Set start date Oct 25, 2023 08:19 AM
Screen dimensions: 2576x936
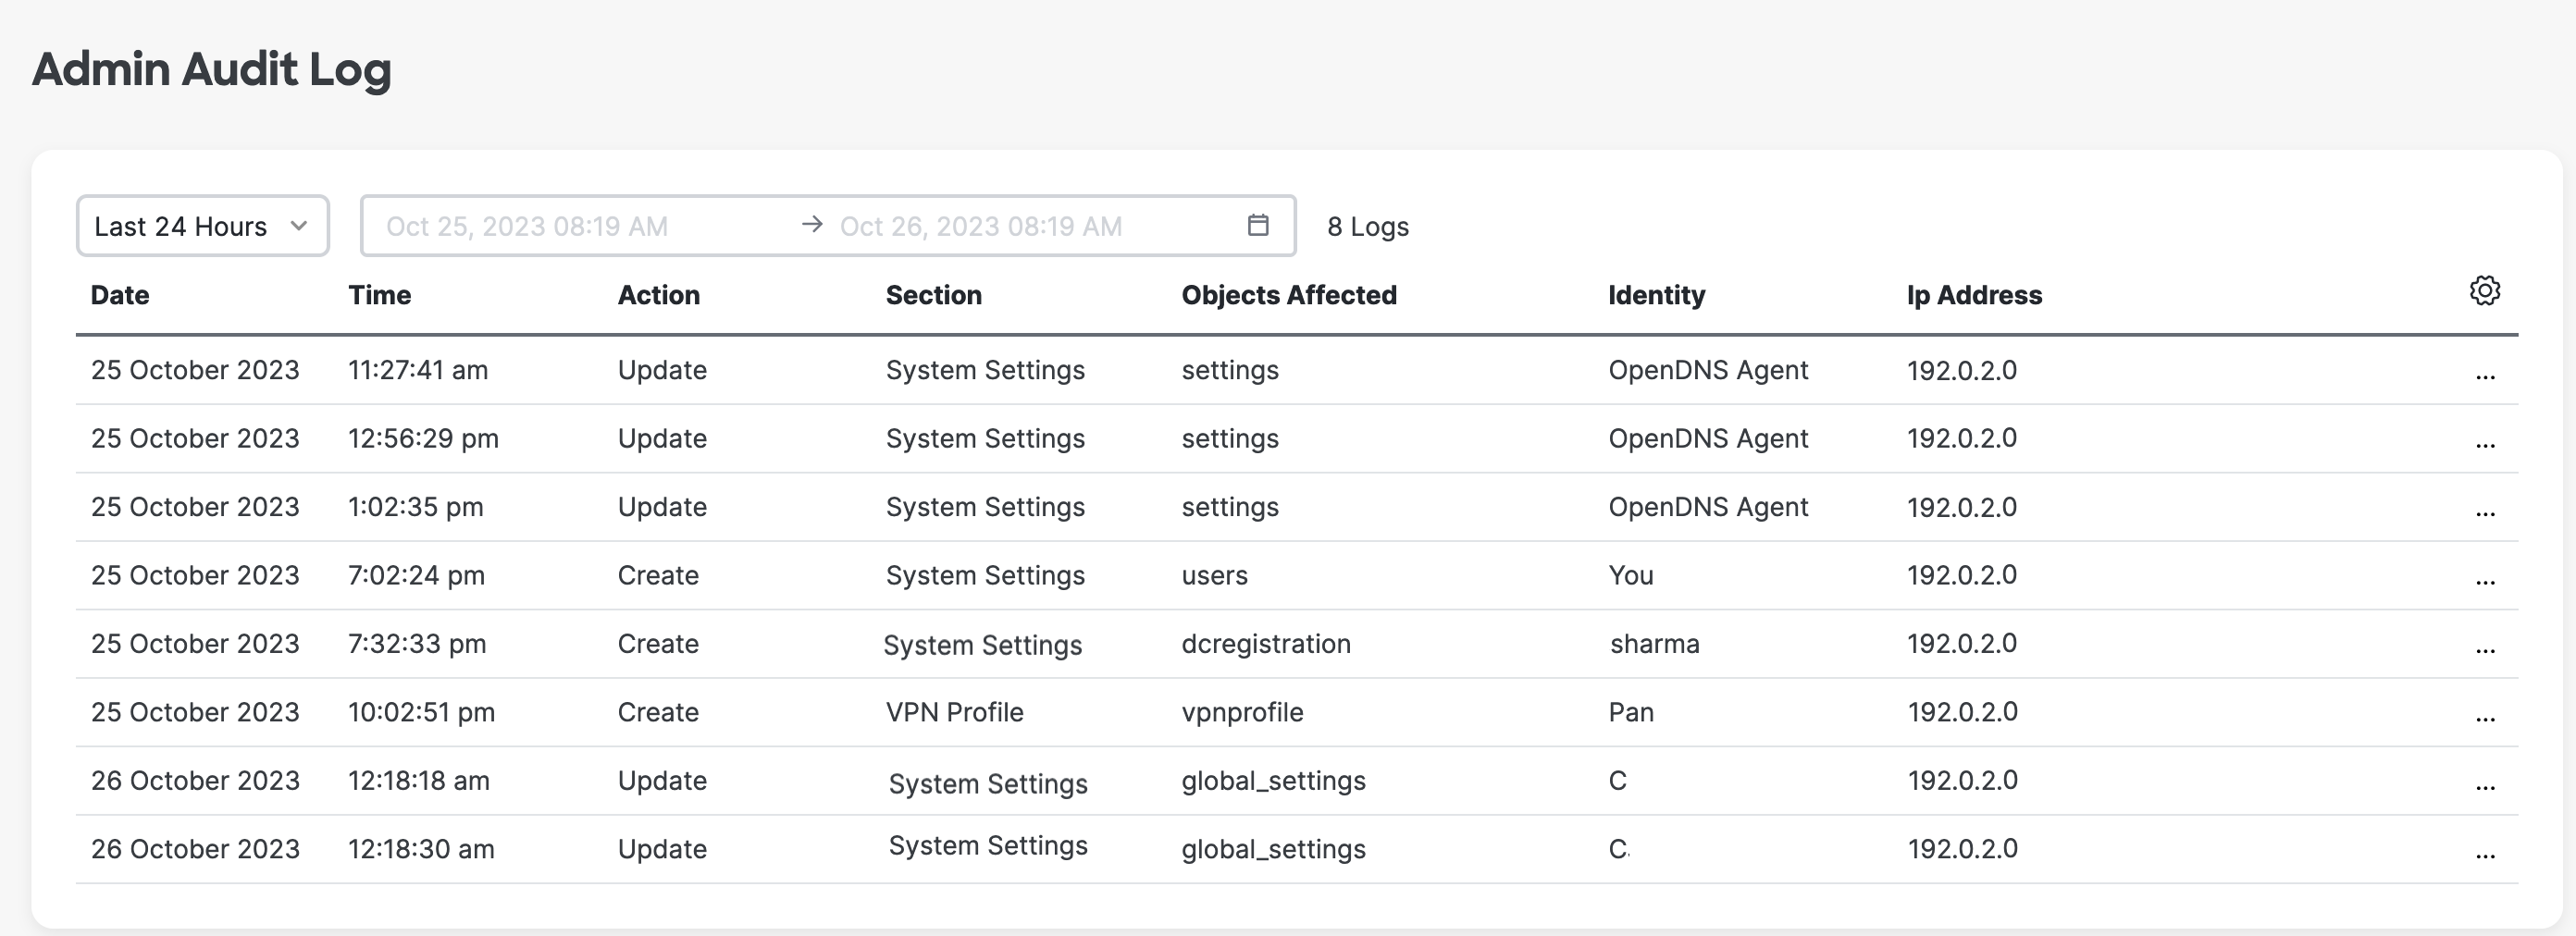coord(527,226)
